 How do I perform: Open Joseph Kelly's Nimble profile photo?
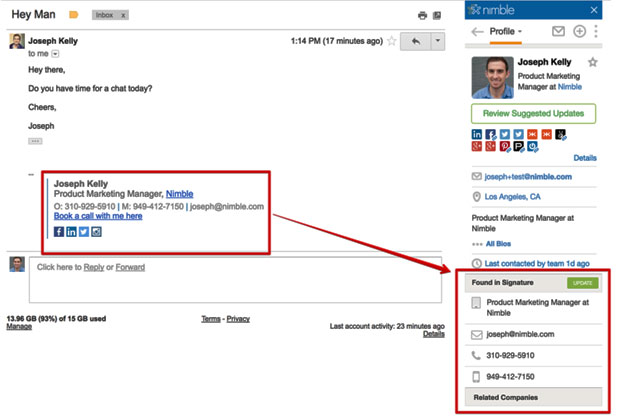[x=492, y=78]
